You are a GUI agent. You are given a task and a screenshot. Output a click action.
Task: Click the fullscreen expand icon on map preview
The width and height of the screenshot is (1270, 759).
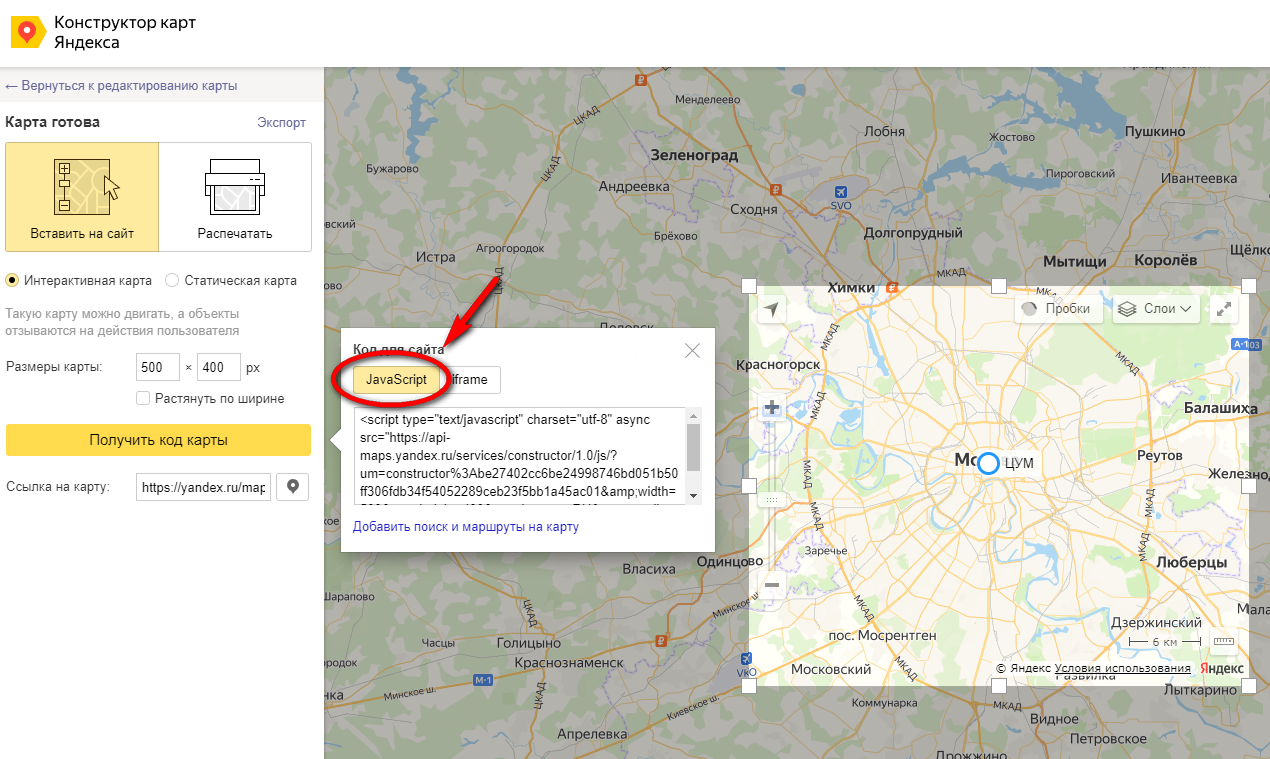click(x=1224, y=309)
